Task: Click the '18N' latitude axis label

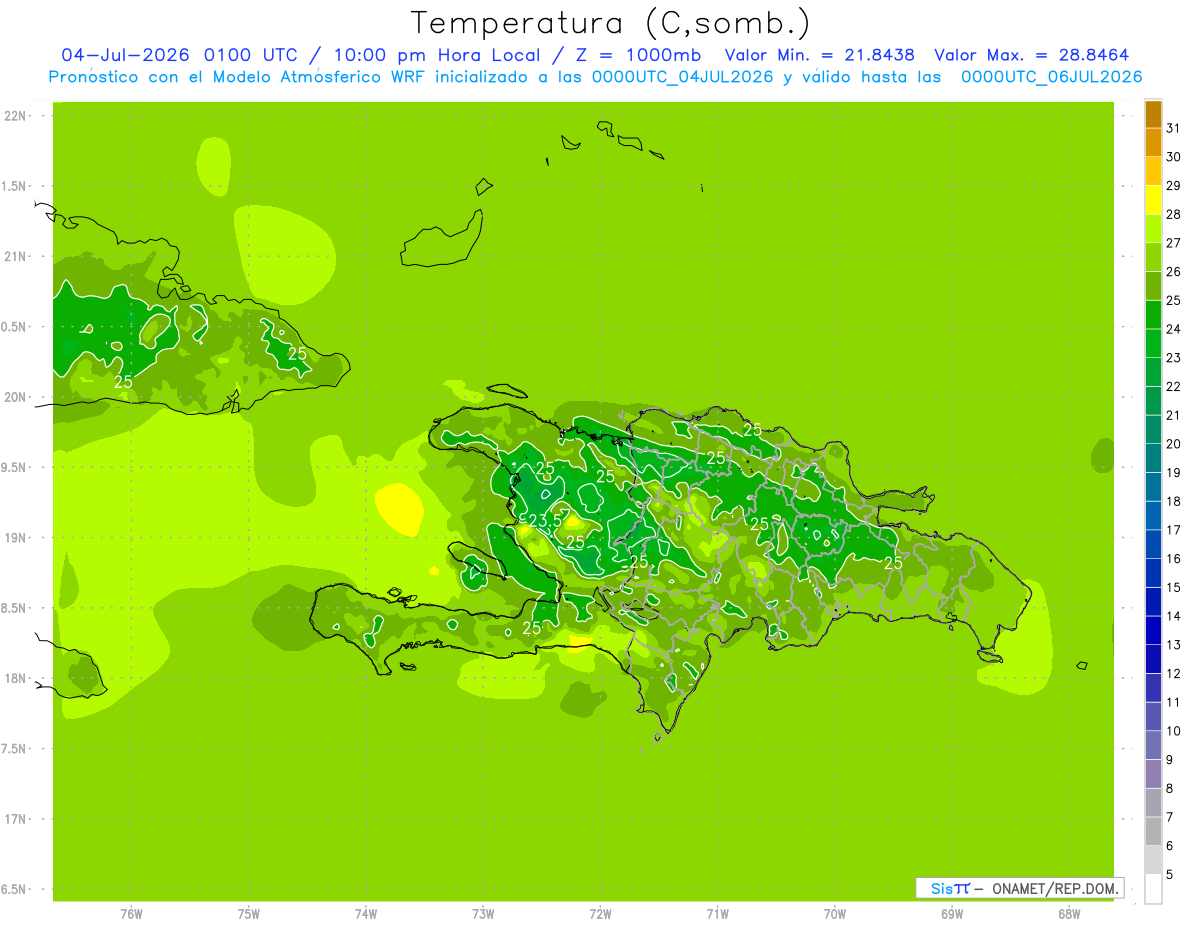Action: (15, 678)
